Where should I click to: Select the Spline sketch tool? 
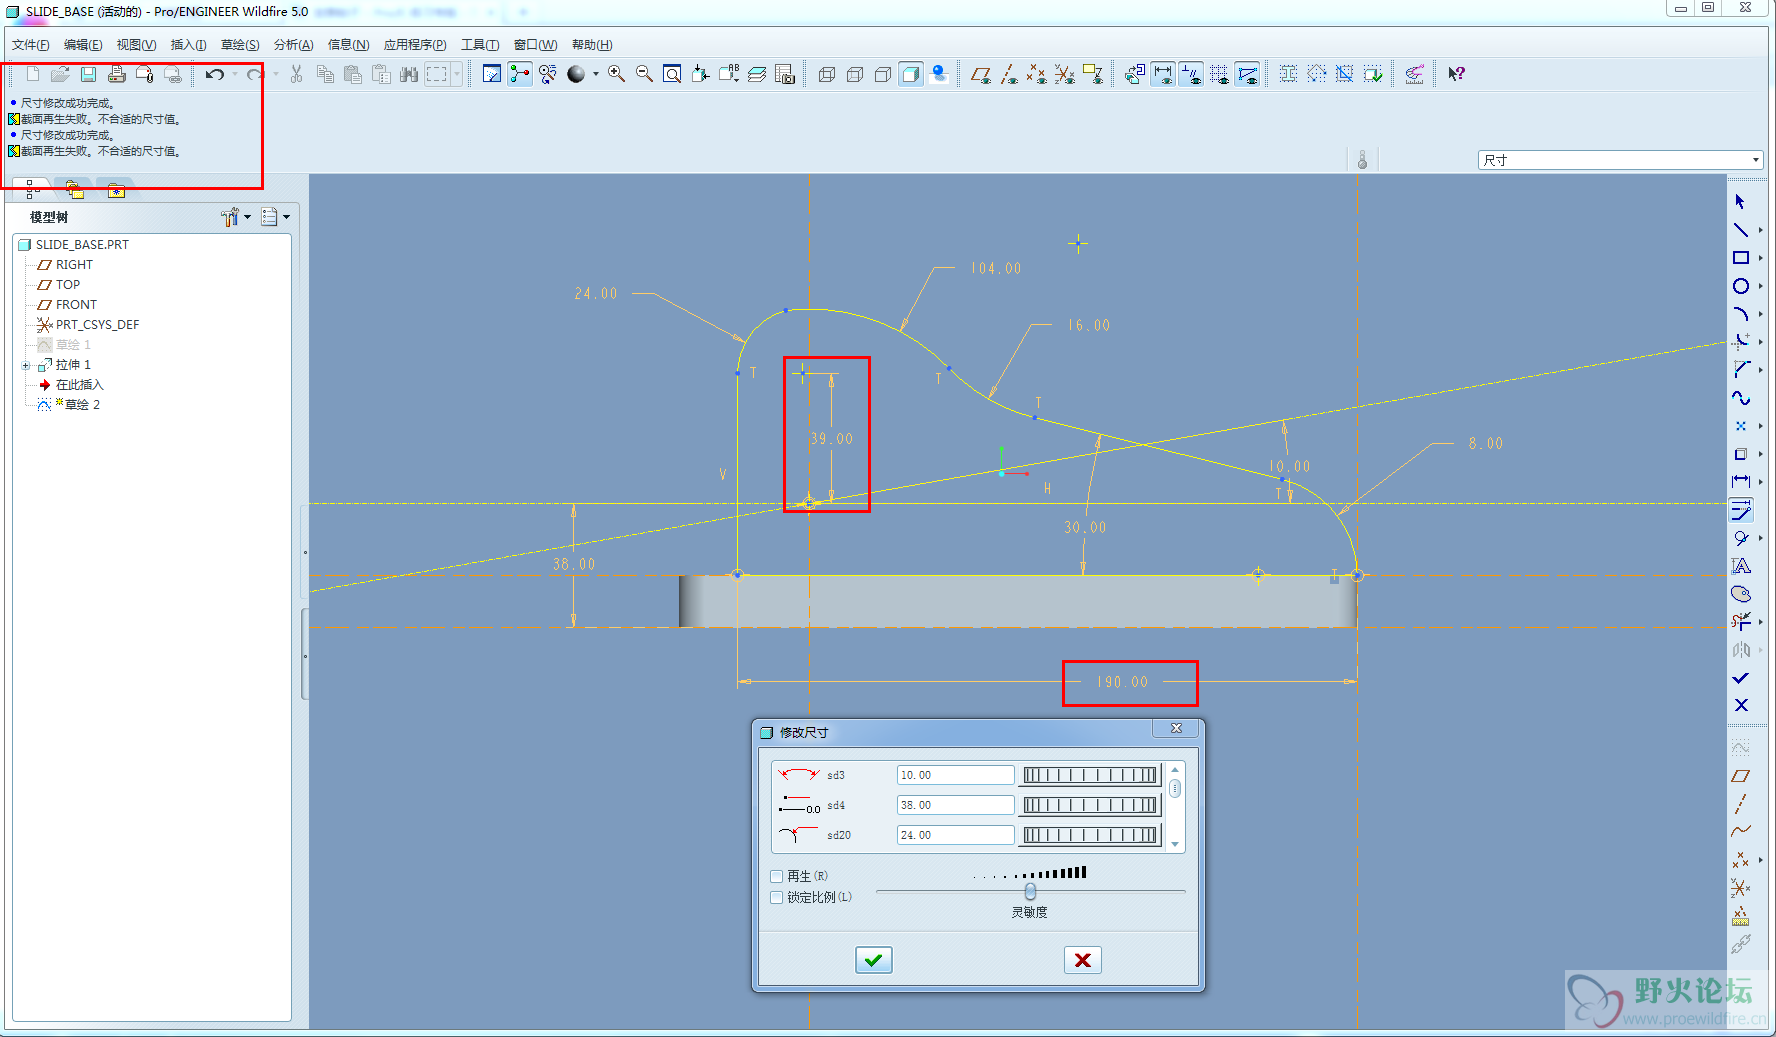click(x=1740, y=398)
